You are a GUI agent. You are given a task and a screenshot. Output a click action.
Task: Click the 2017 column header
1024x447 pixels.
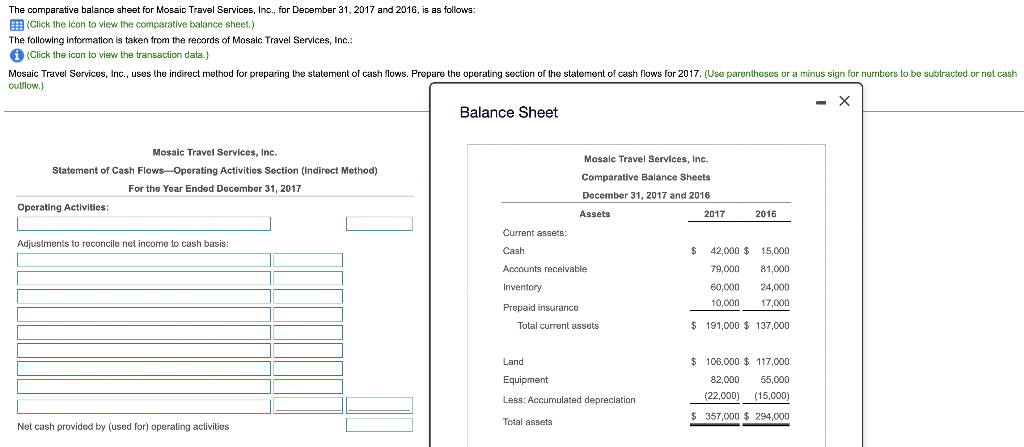click(x=714, y=214)
